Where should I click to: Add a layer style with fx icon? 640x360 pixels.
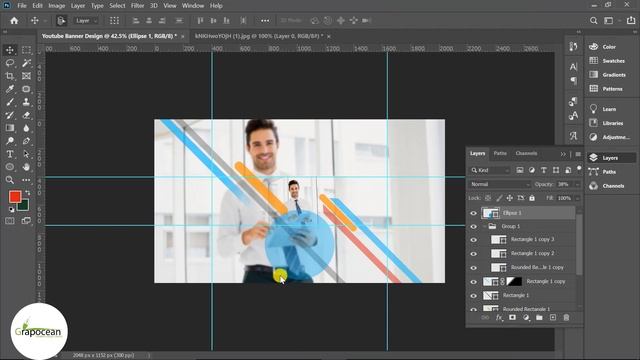click(x=499, y=318)
